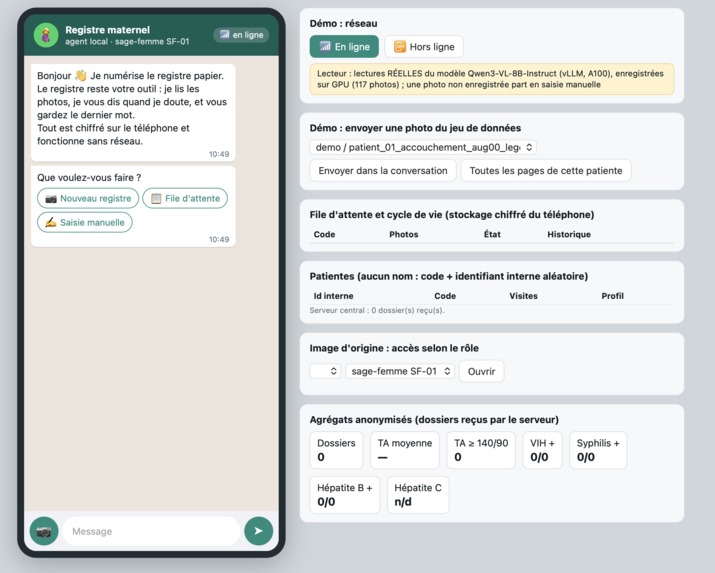Click Envoyer dans la conversation

coord(383,170)
